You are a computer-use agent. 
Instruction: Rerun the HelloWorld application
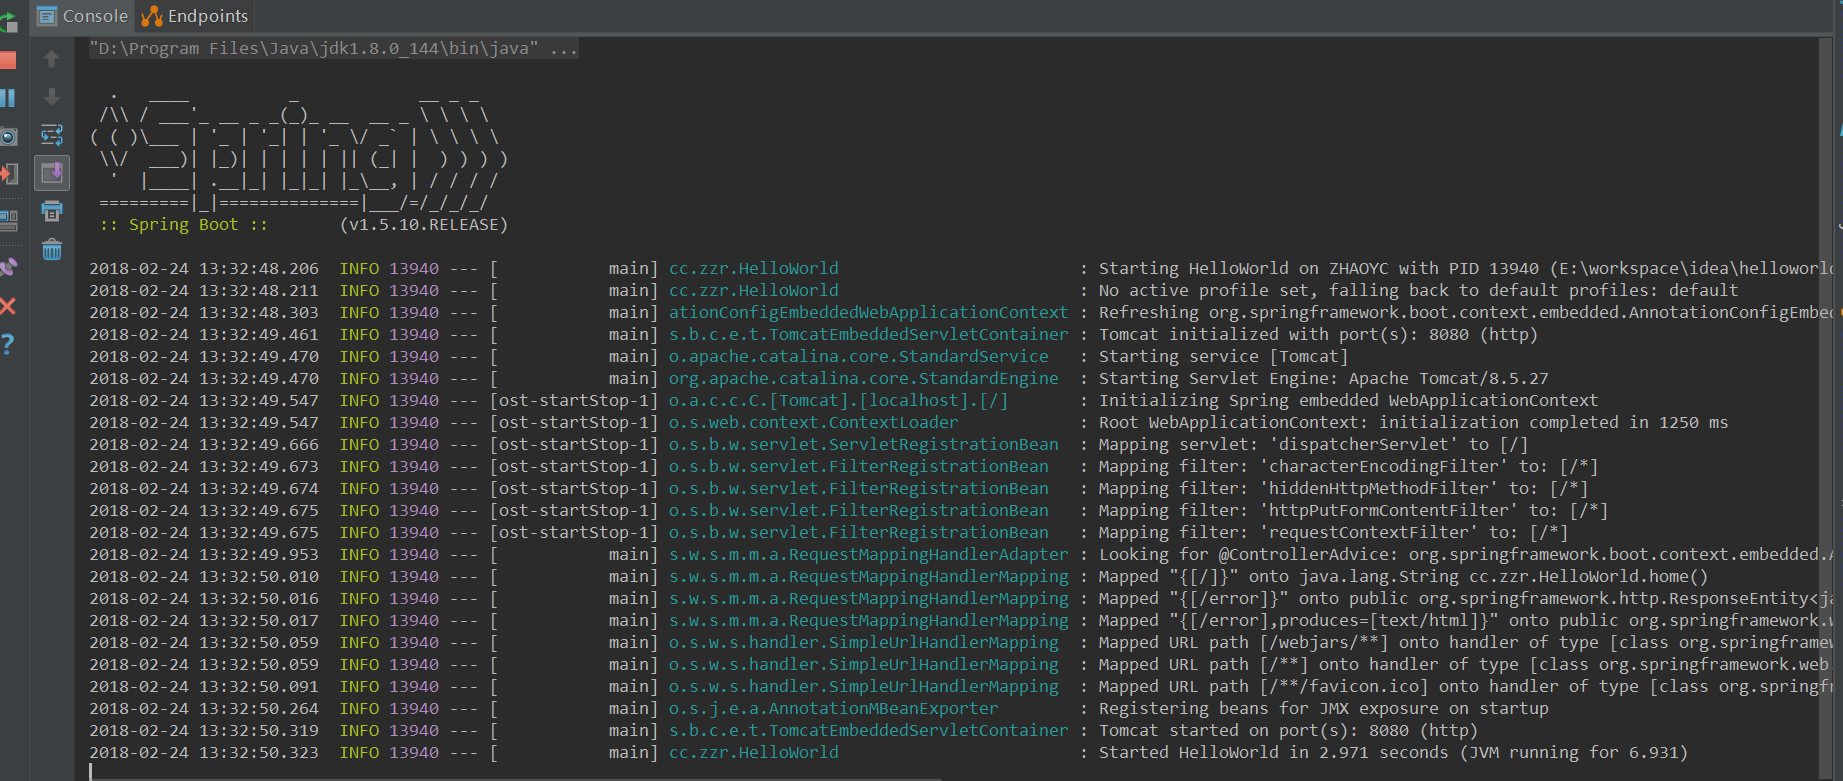click(8, 21)
